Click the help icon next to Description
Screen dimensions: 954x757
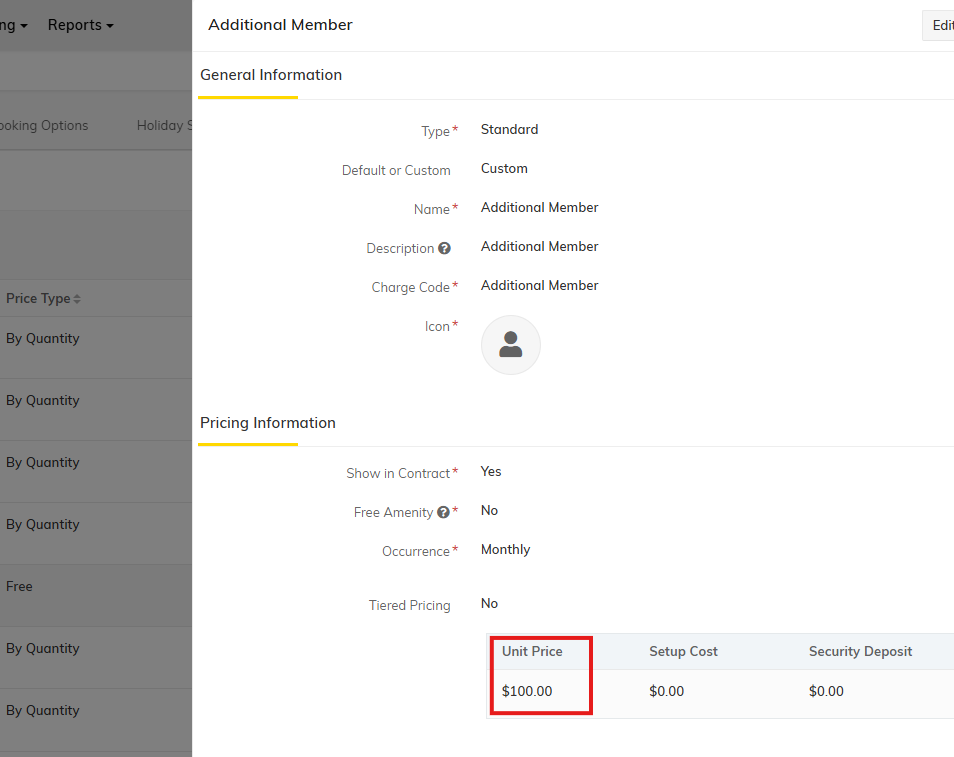tap(444, 248)
